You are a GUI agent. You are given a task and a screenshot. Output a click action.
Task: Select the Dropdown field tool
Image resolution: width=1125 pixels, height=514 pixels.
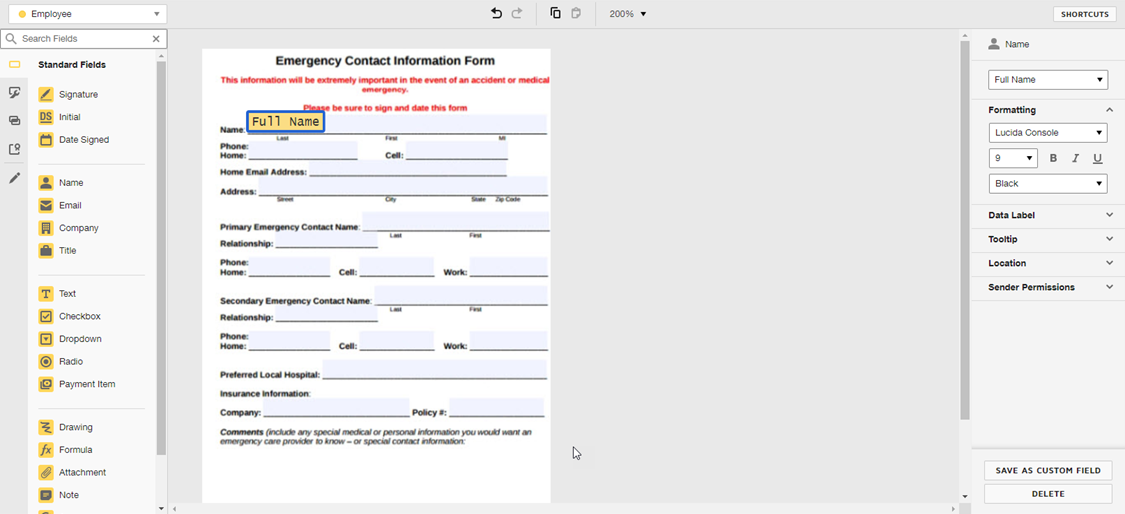pos(70,339)
